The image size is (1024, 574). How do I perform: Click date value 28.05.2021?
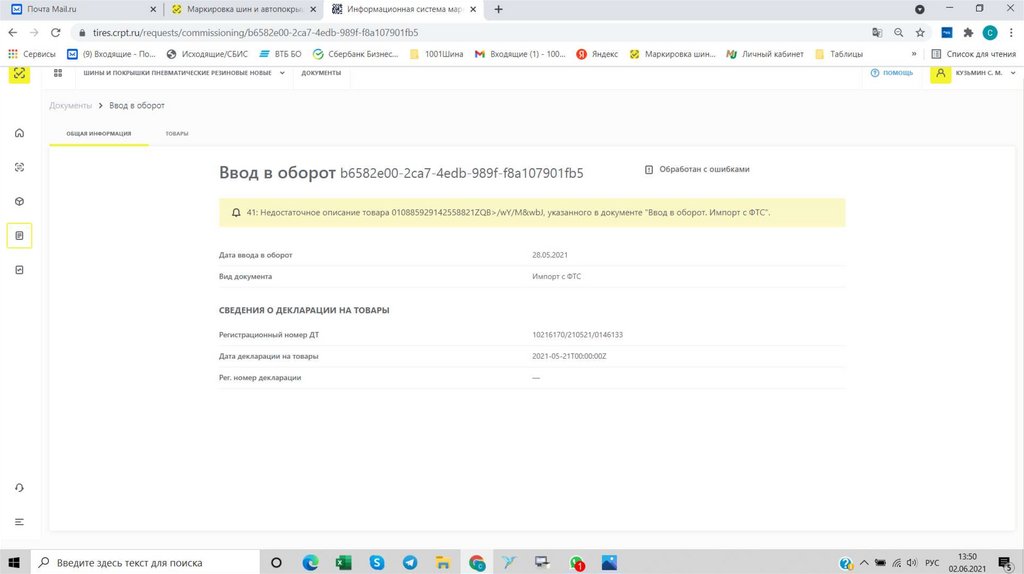click(550, 255)
